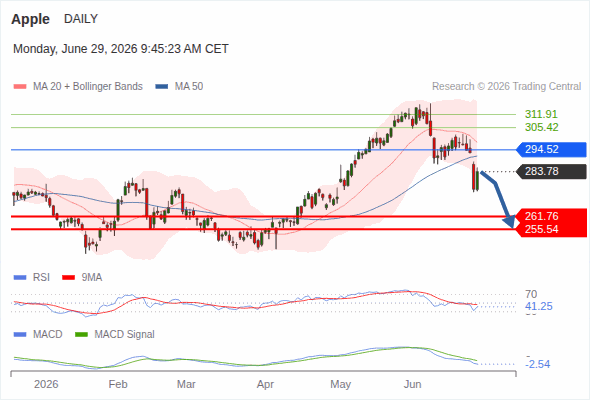
Task: Click the RSI 70 level label
Action: [531, 294]
